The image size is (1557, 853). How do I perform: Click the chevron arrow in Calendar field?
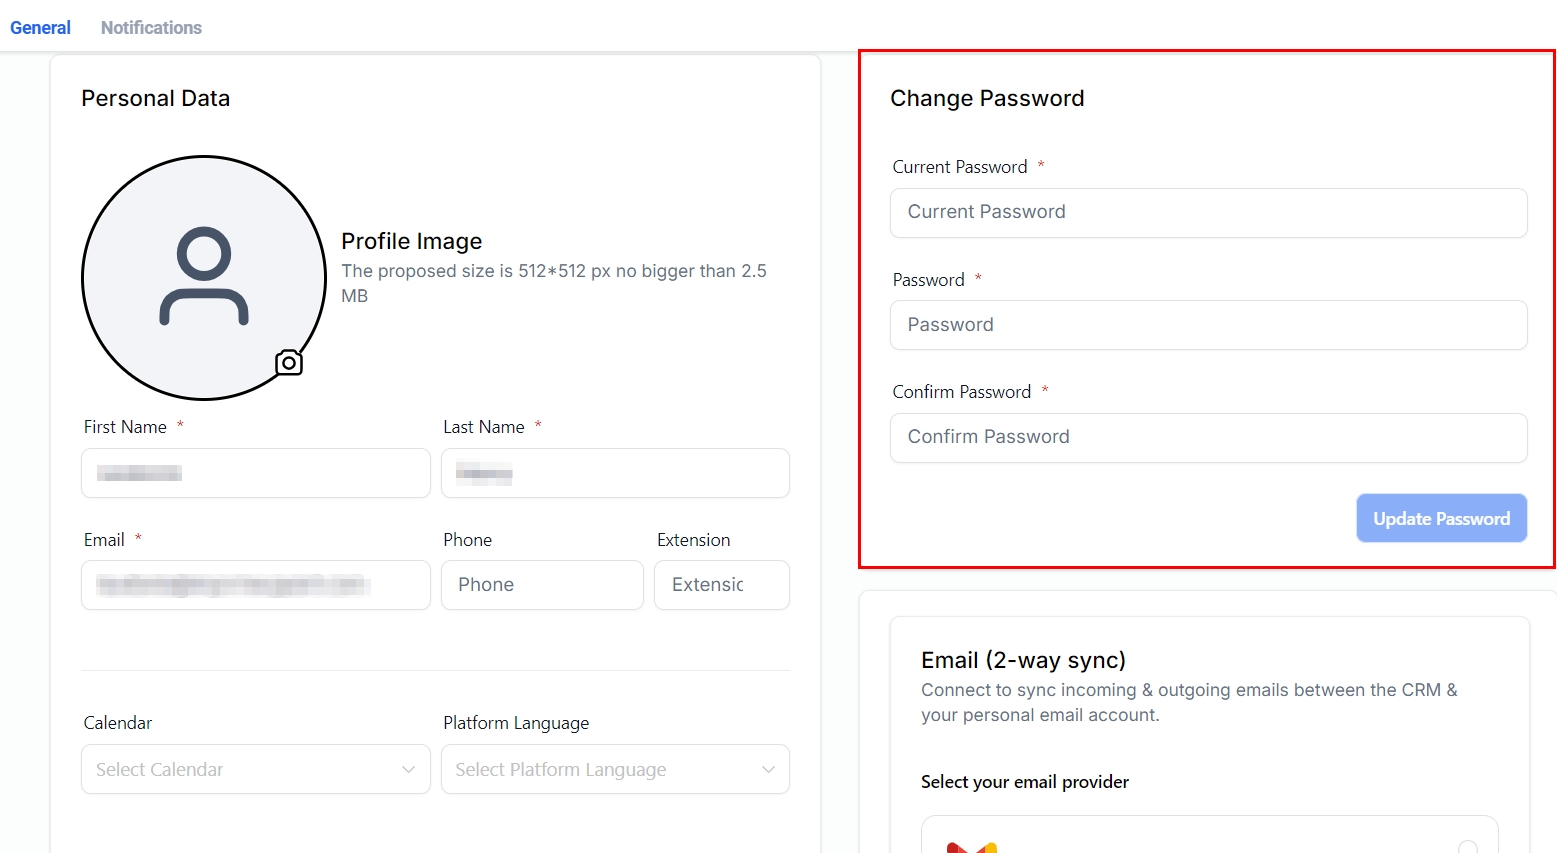point(408,769)
